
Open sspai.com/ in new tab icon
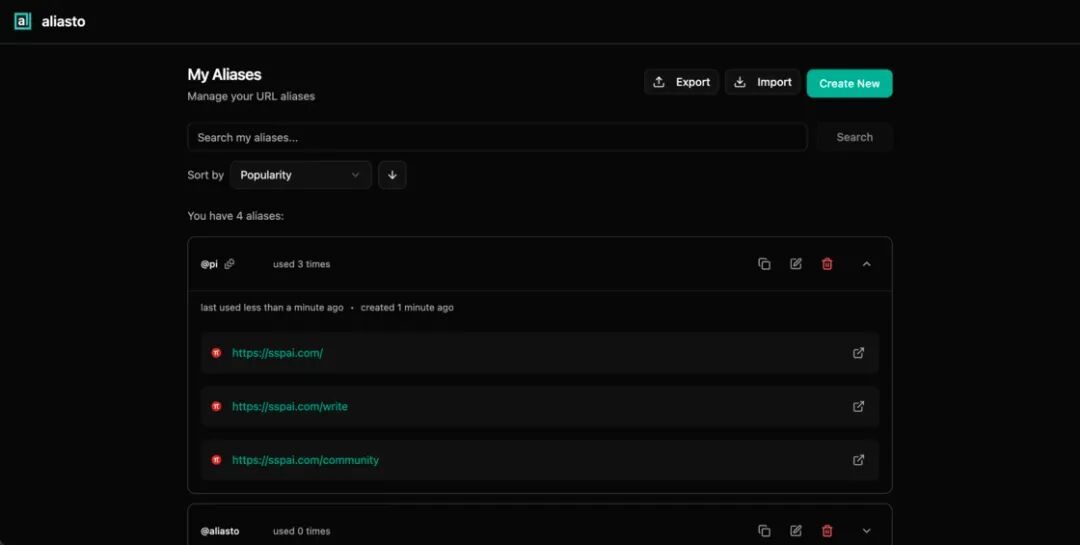click(858, 353)
